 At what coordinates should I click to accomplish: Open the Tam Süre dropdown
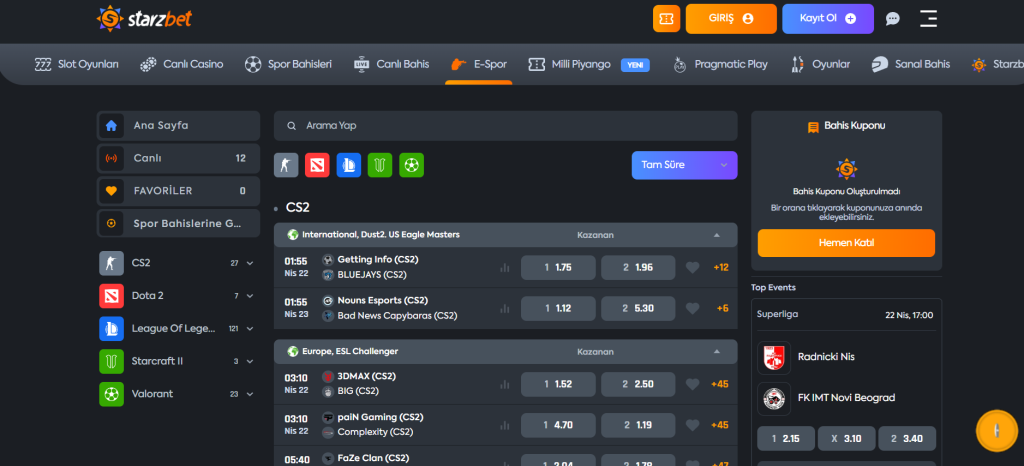tap(684, 165)
